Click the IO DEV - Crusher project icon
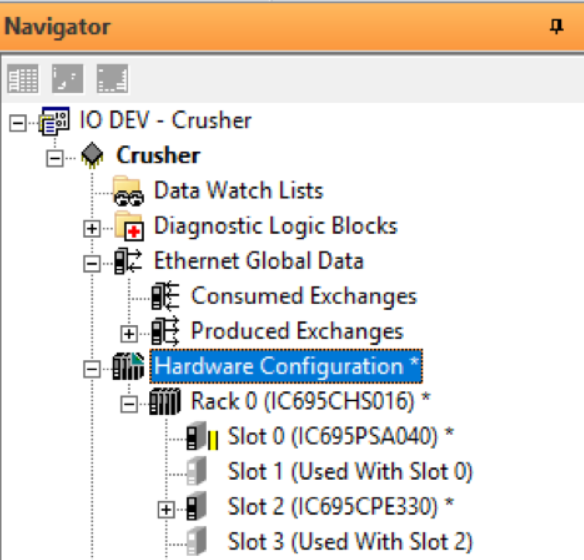 (54, 121)
